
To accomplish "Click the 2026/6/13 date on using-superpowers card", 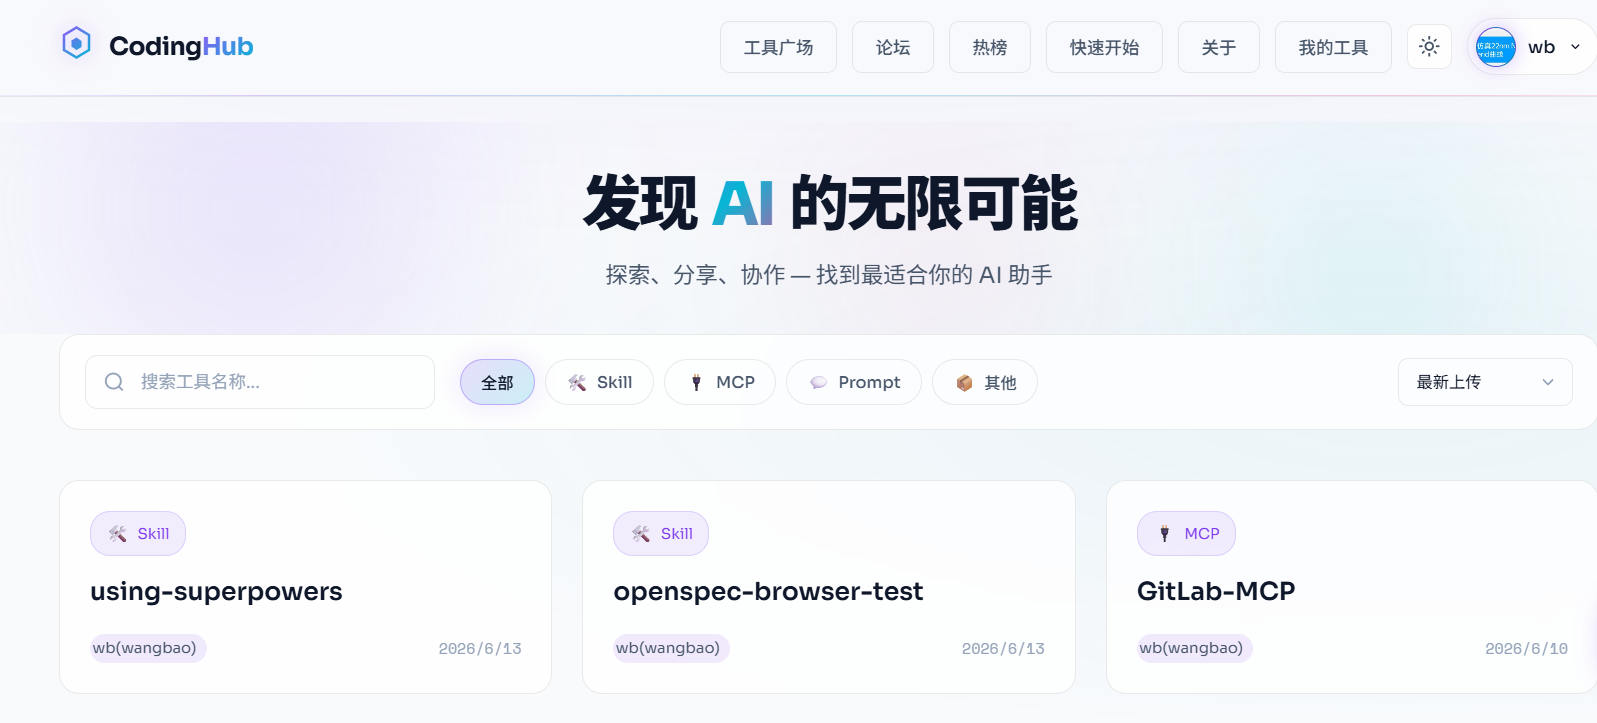I will (480, 649).
